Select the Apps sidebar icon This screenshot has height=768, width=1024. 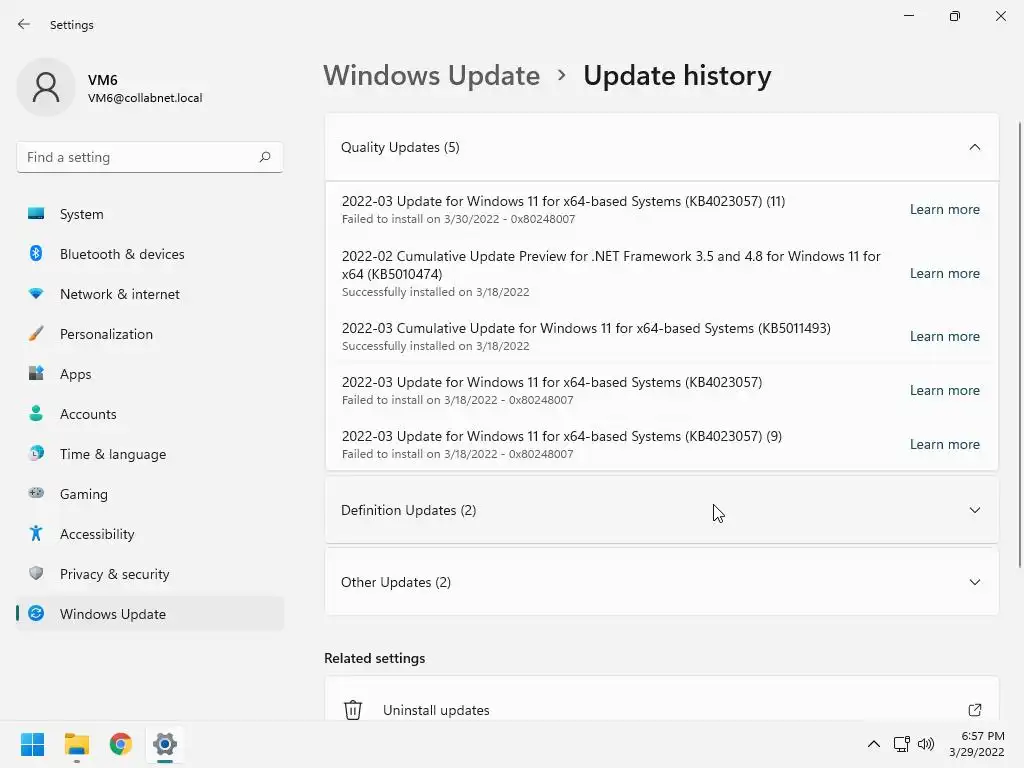tap(36, 374)
